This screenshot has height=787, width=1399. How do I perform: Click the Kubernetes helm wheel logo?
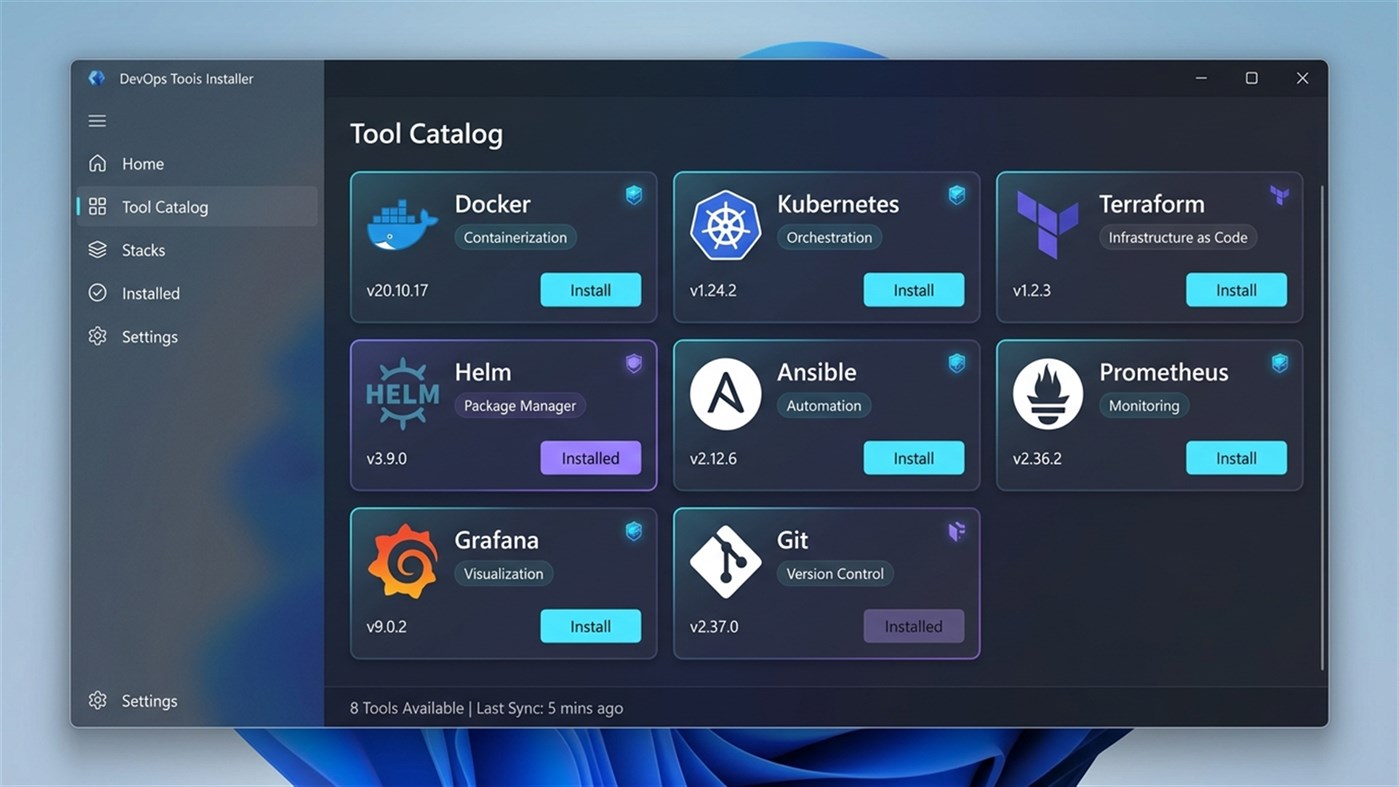(725, 225)
